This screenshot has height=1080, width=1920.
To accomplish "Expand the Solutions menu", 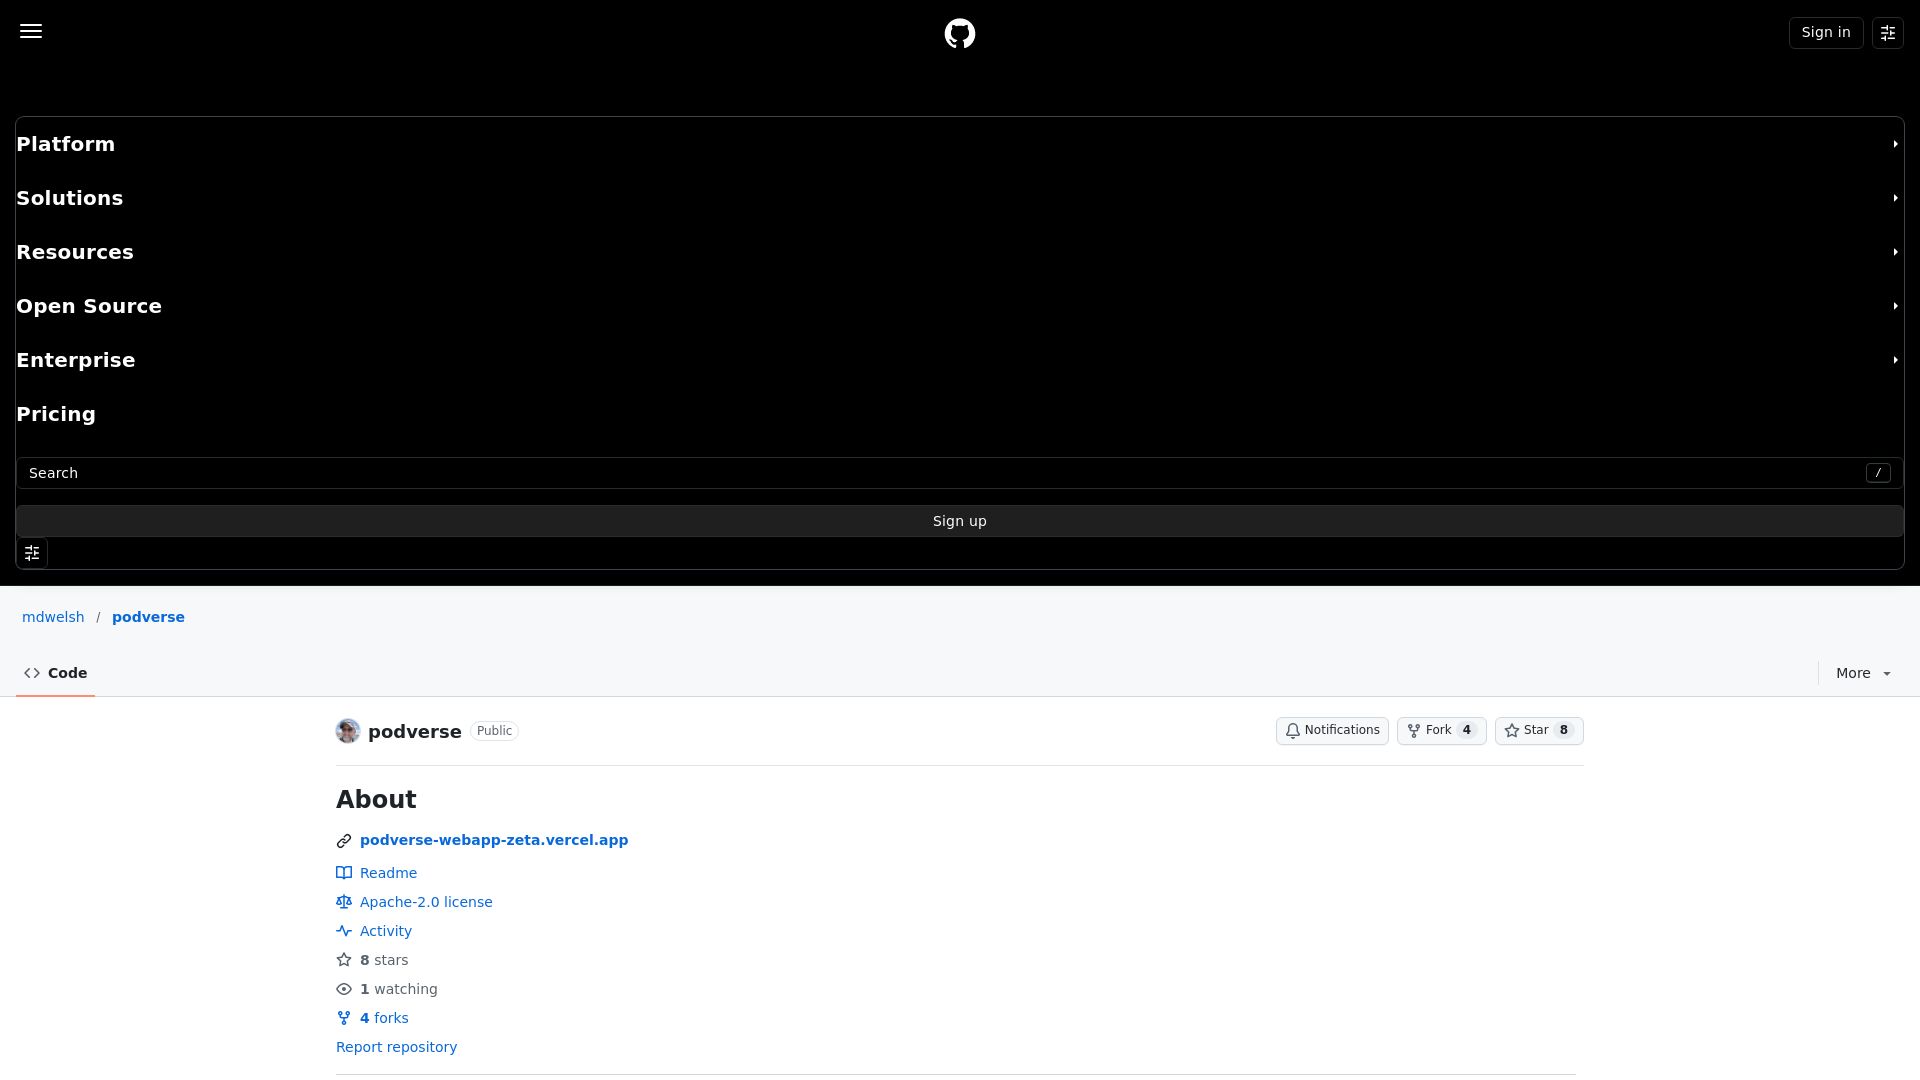I will (x=960, y=198).
